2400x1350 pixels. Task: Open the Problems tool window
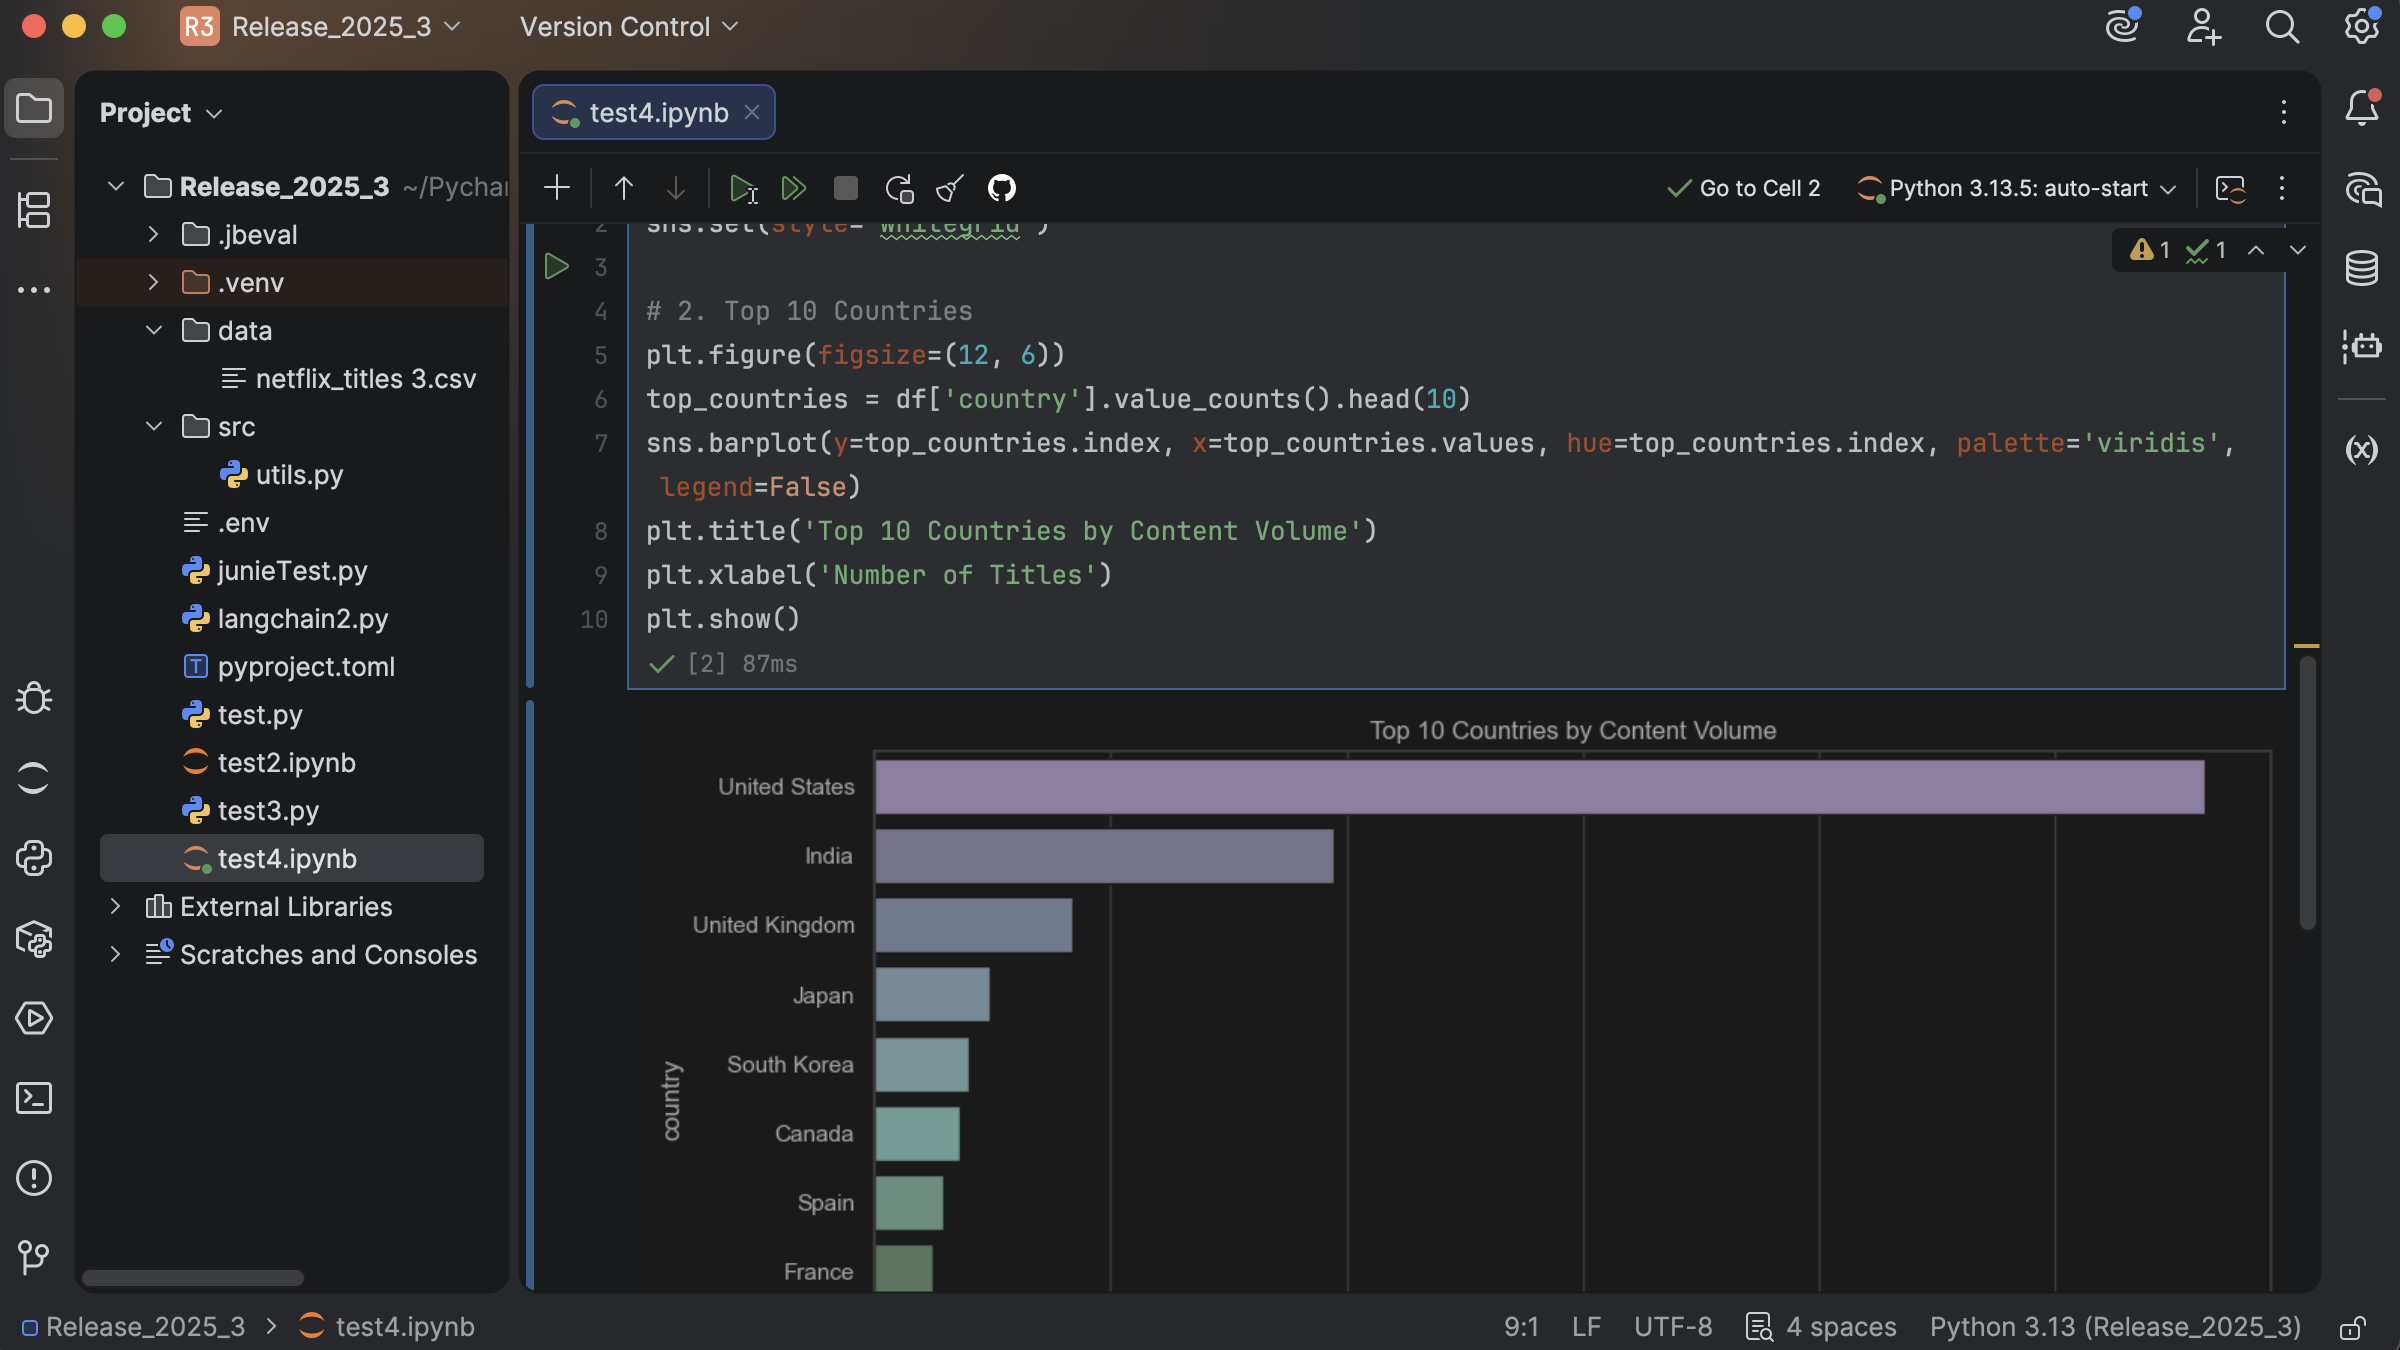tap(34, 1178)
